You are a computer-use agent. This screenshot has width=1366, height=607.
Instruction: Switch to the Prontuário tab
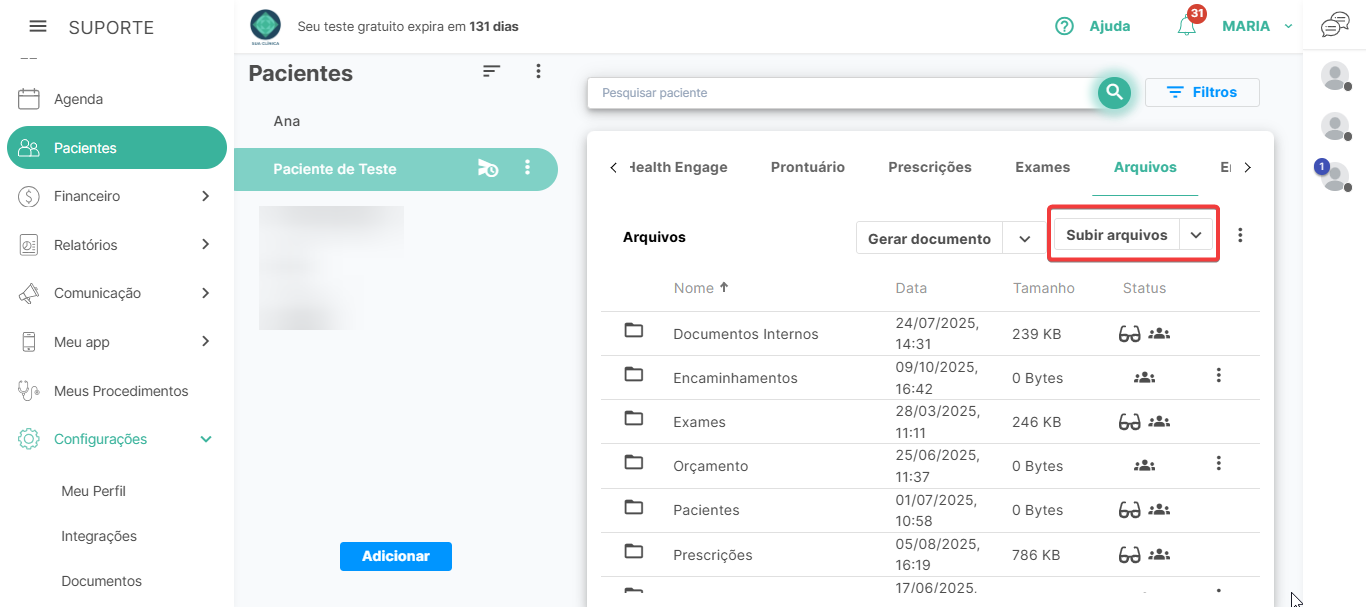(807, 167)
